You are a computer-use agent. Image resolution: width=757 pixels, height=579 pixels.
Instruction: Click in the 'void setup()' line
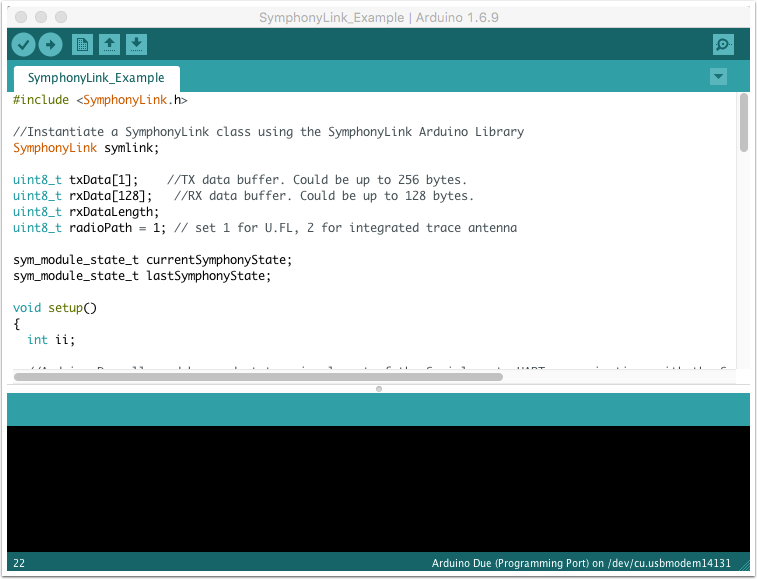point(55,308)
